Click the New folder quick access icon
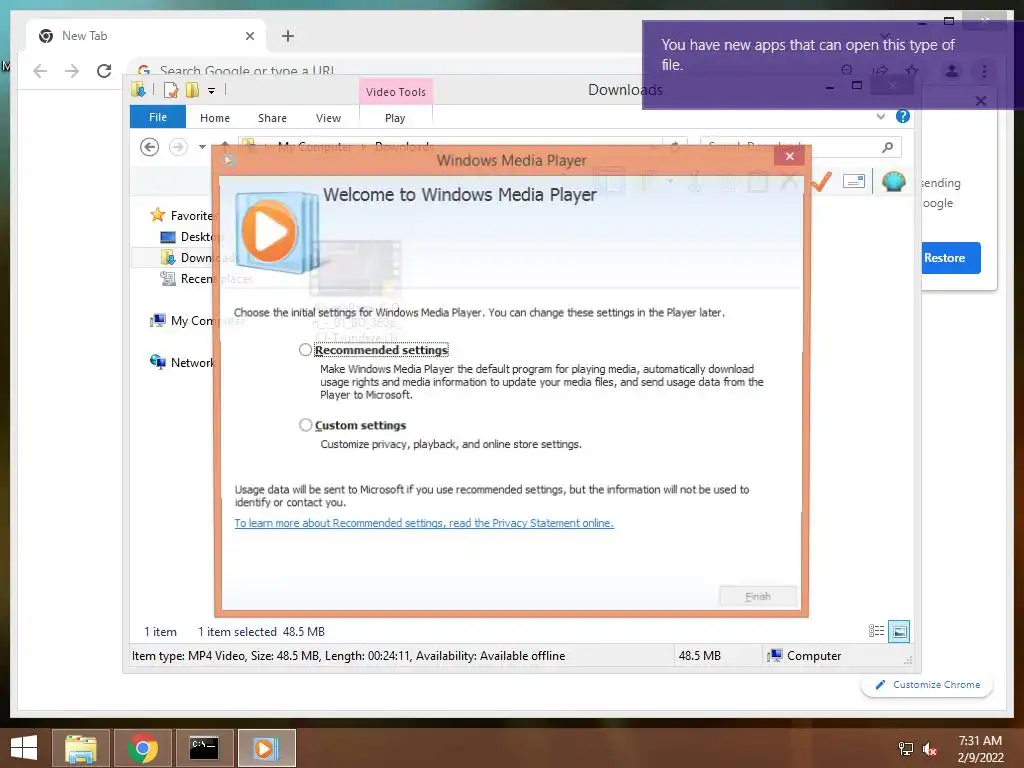This screenshot has width=1024, height=768. [192, 90]
